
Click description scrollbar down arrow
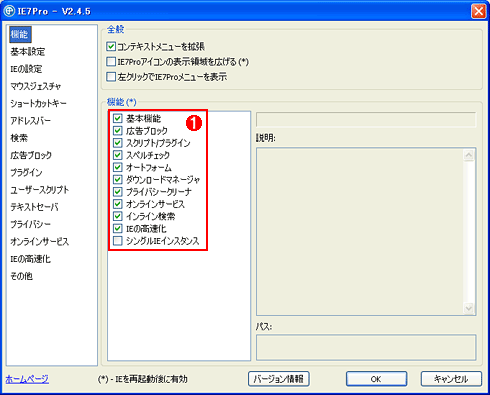(469, 308)
